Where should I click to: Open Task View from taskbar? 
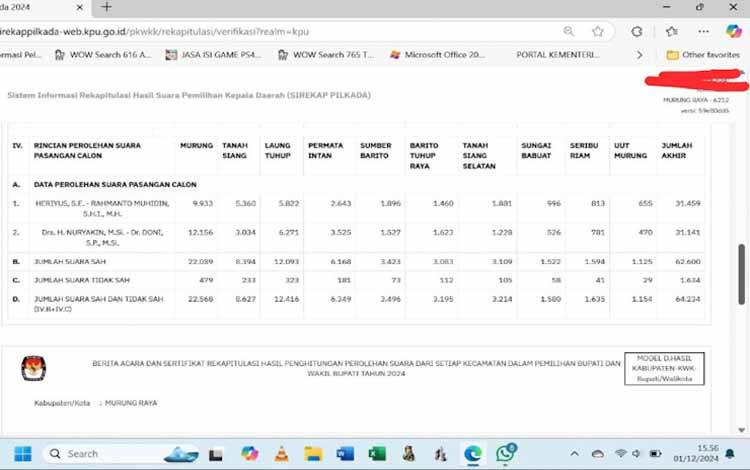(x=216, y=455)
